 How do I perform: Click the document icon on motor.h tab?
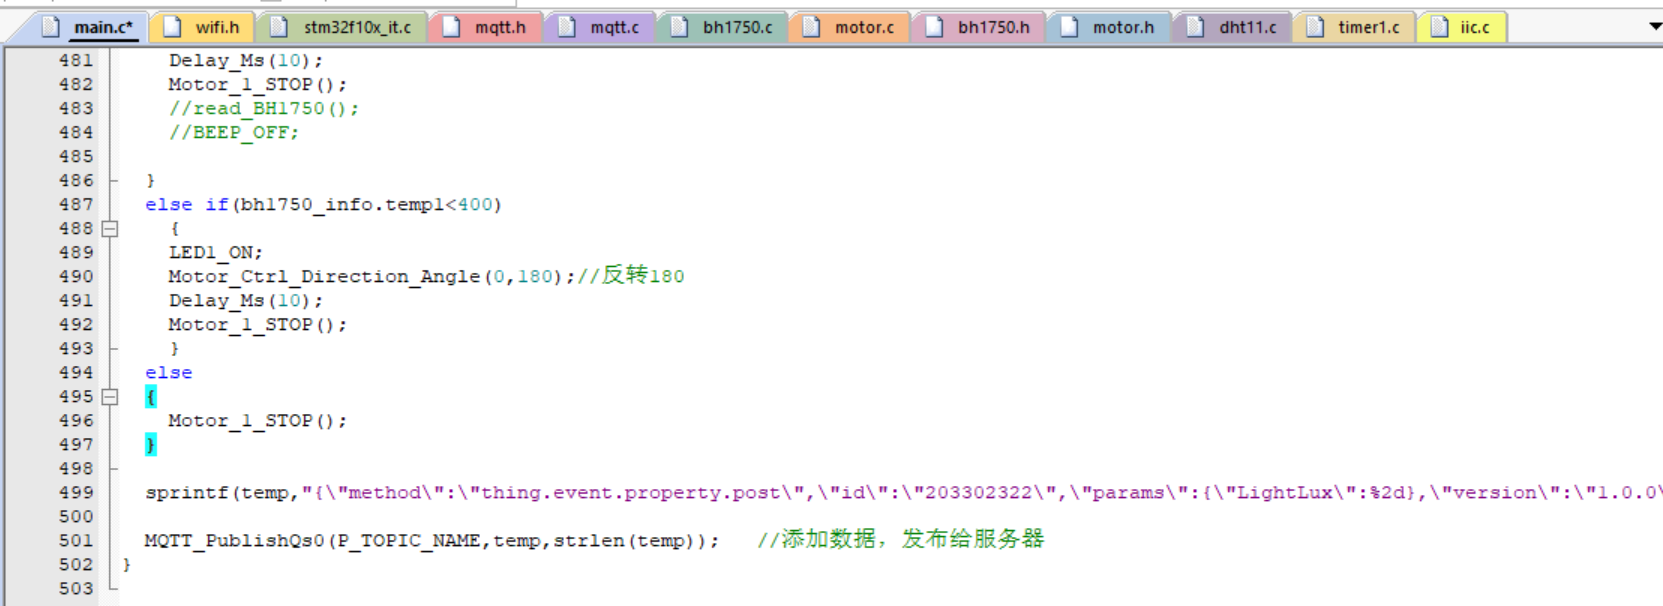tap(1069, 27)
